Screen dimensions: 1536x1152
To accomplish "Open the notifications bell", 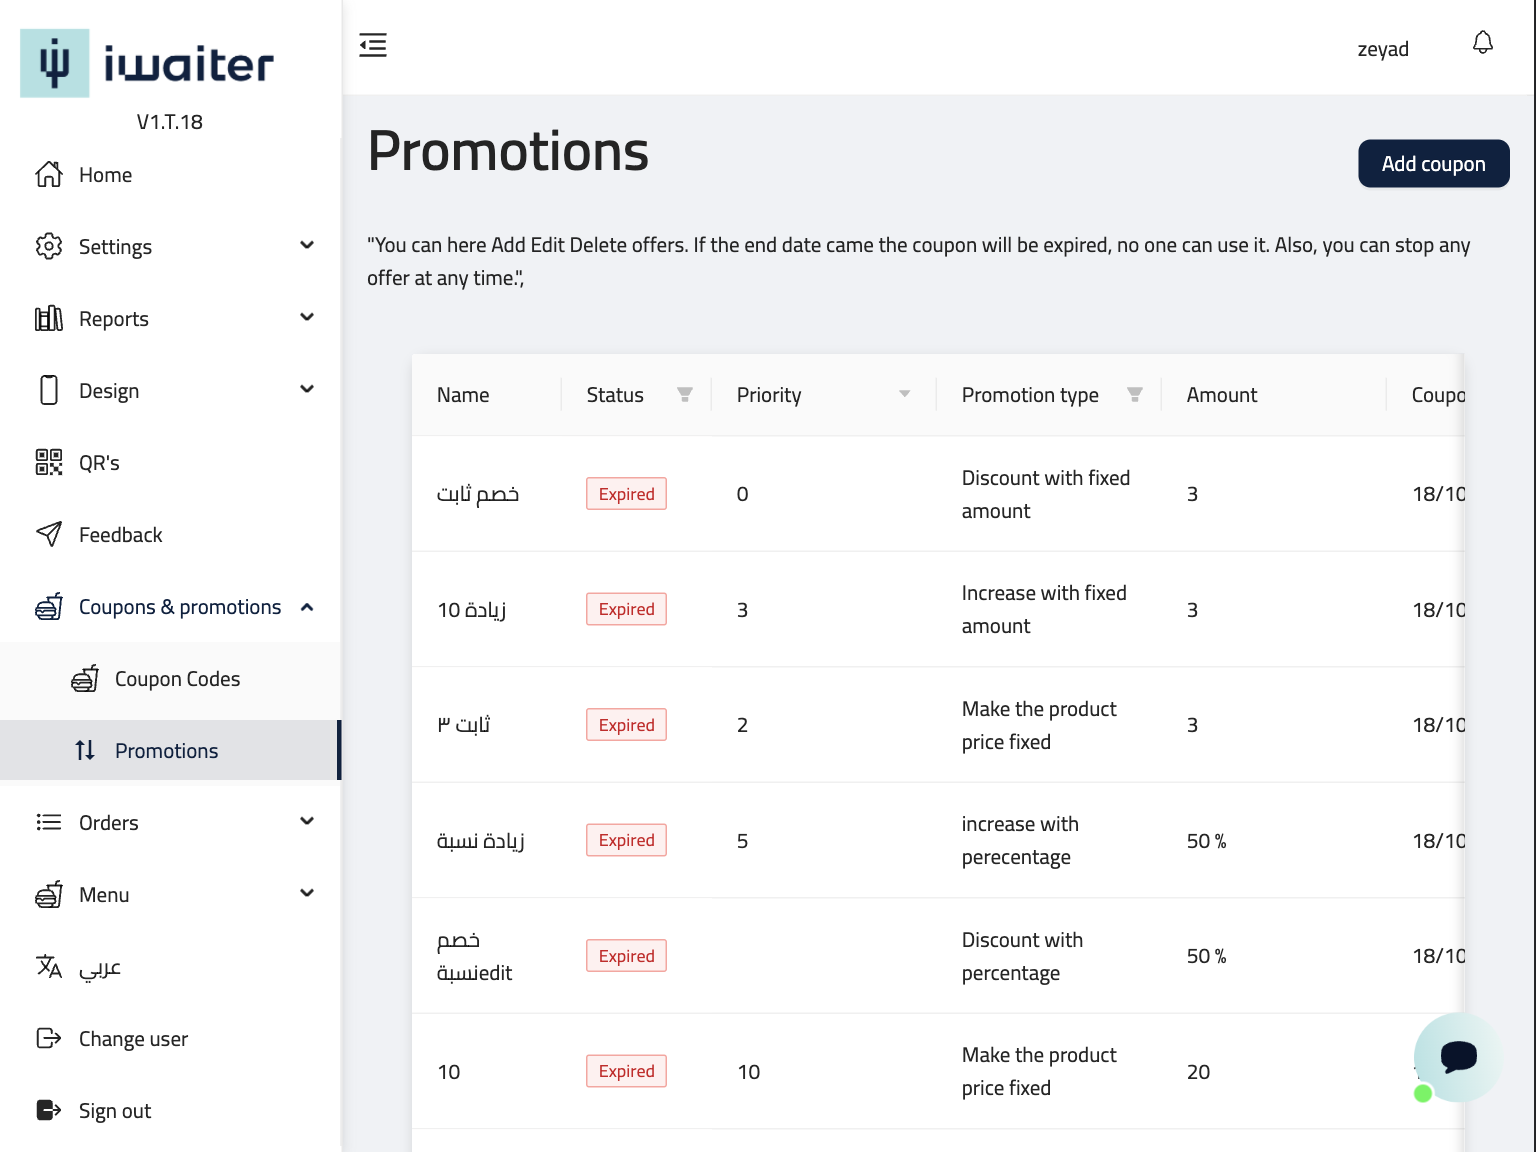I will click(x=1483, y=43).
